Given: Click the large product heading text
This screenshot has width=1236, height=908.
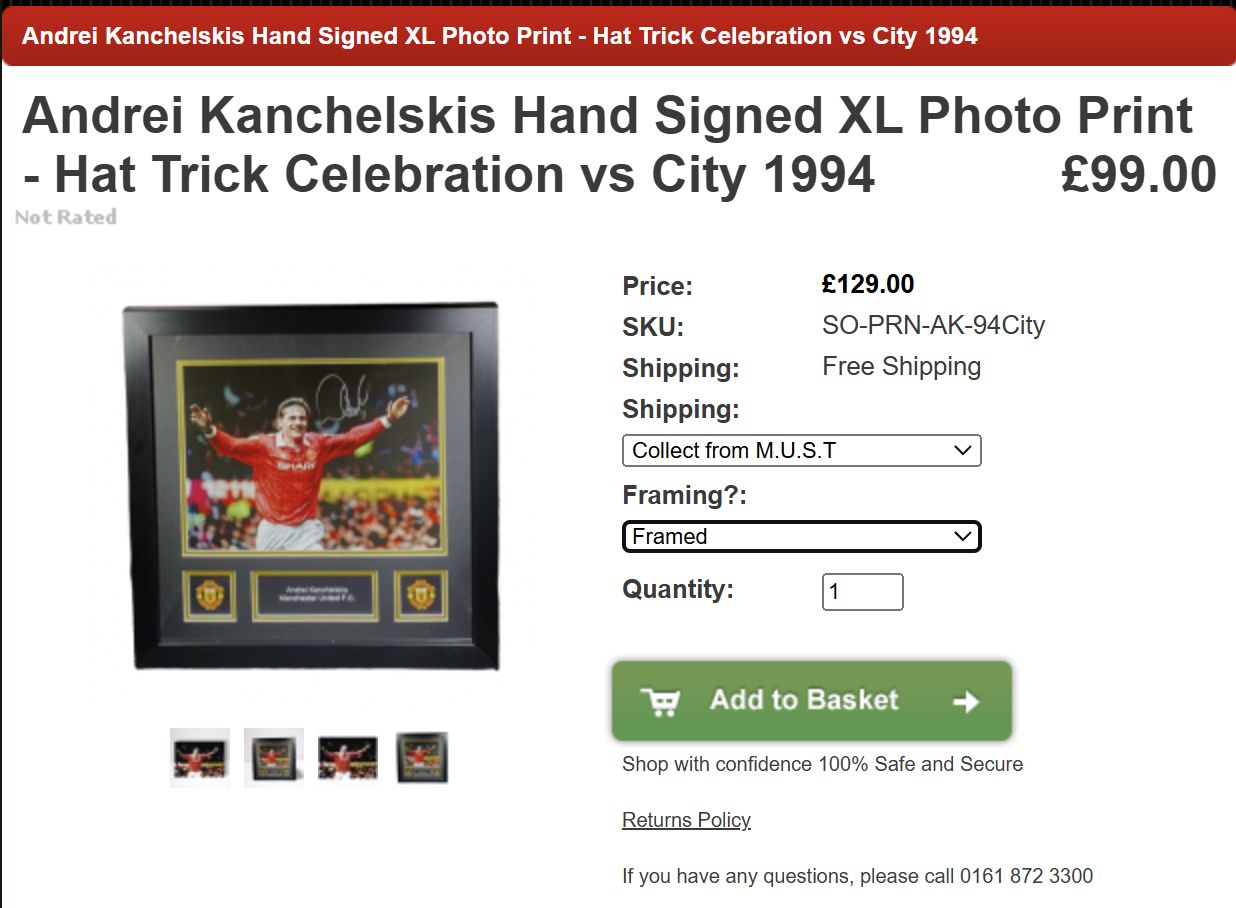Looking at the screenshot, I should tap(607, 145).
